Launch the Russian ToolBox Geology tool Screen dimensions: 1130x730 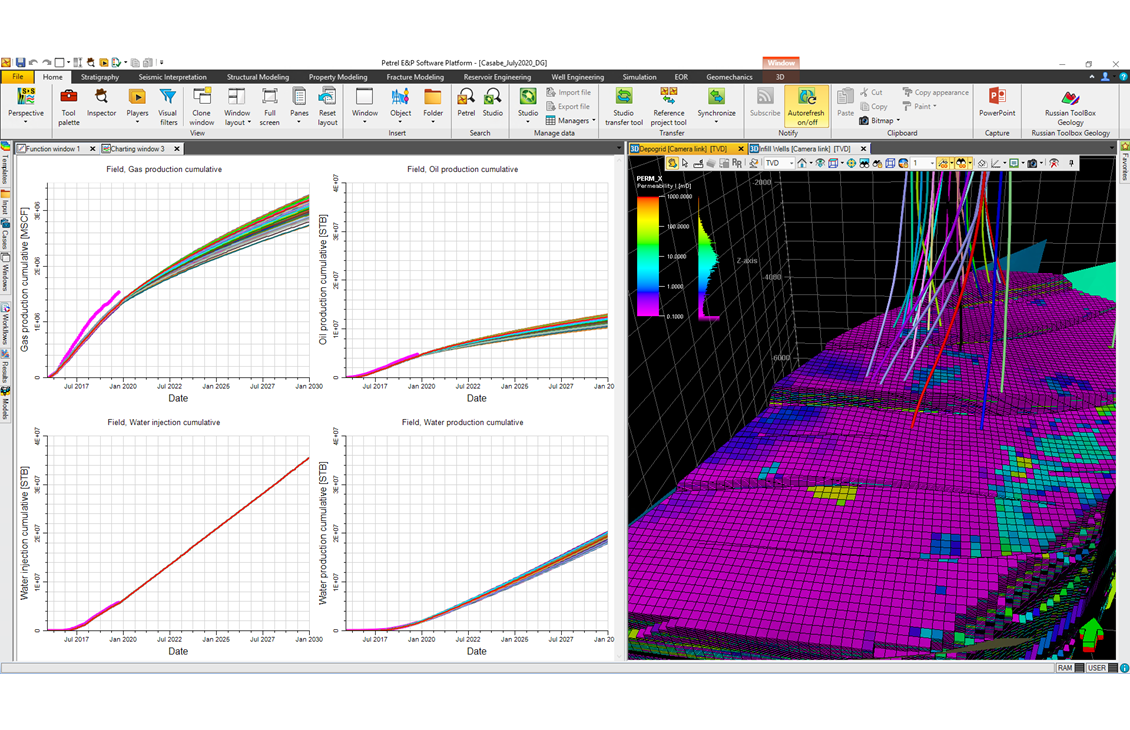1069,105
